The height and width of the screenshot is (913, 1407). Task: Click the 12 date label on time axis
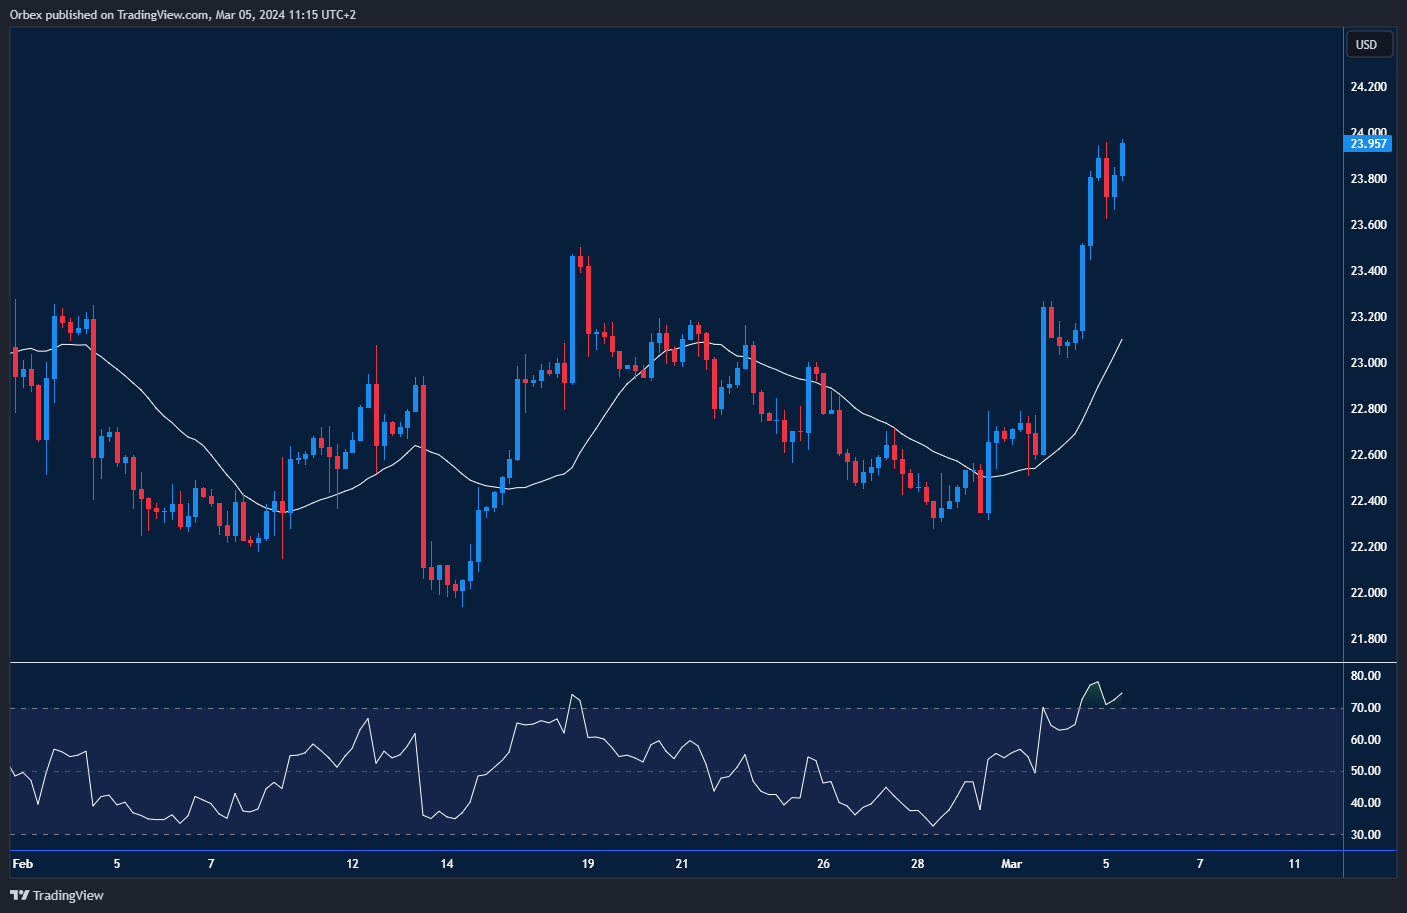[352, 864]
